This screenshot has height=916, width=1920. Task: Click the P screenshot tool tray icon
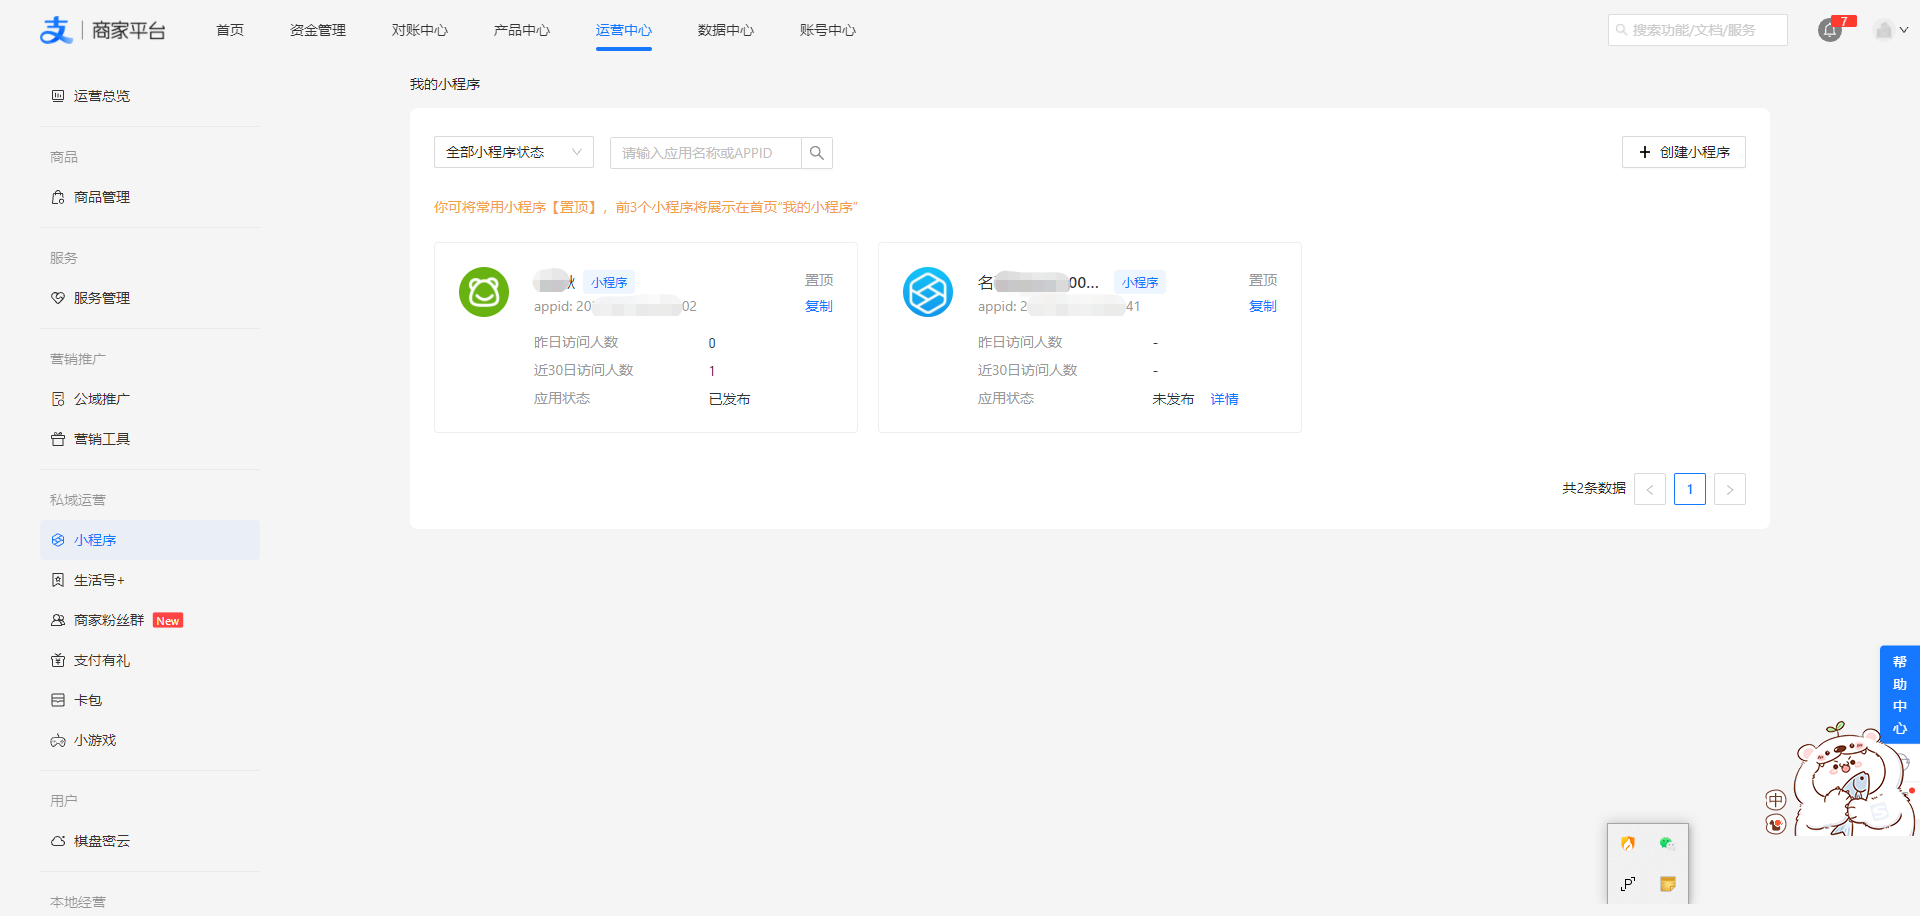click(x=1628, y=883)
